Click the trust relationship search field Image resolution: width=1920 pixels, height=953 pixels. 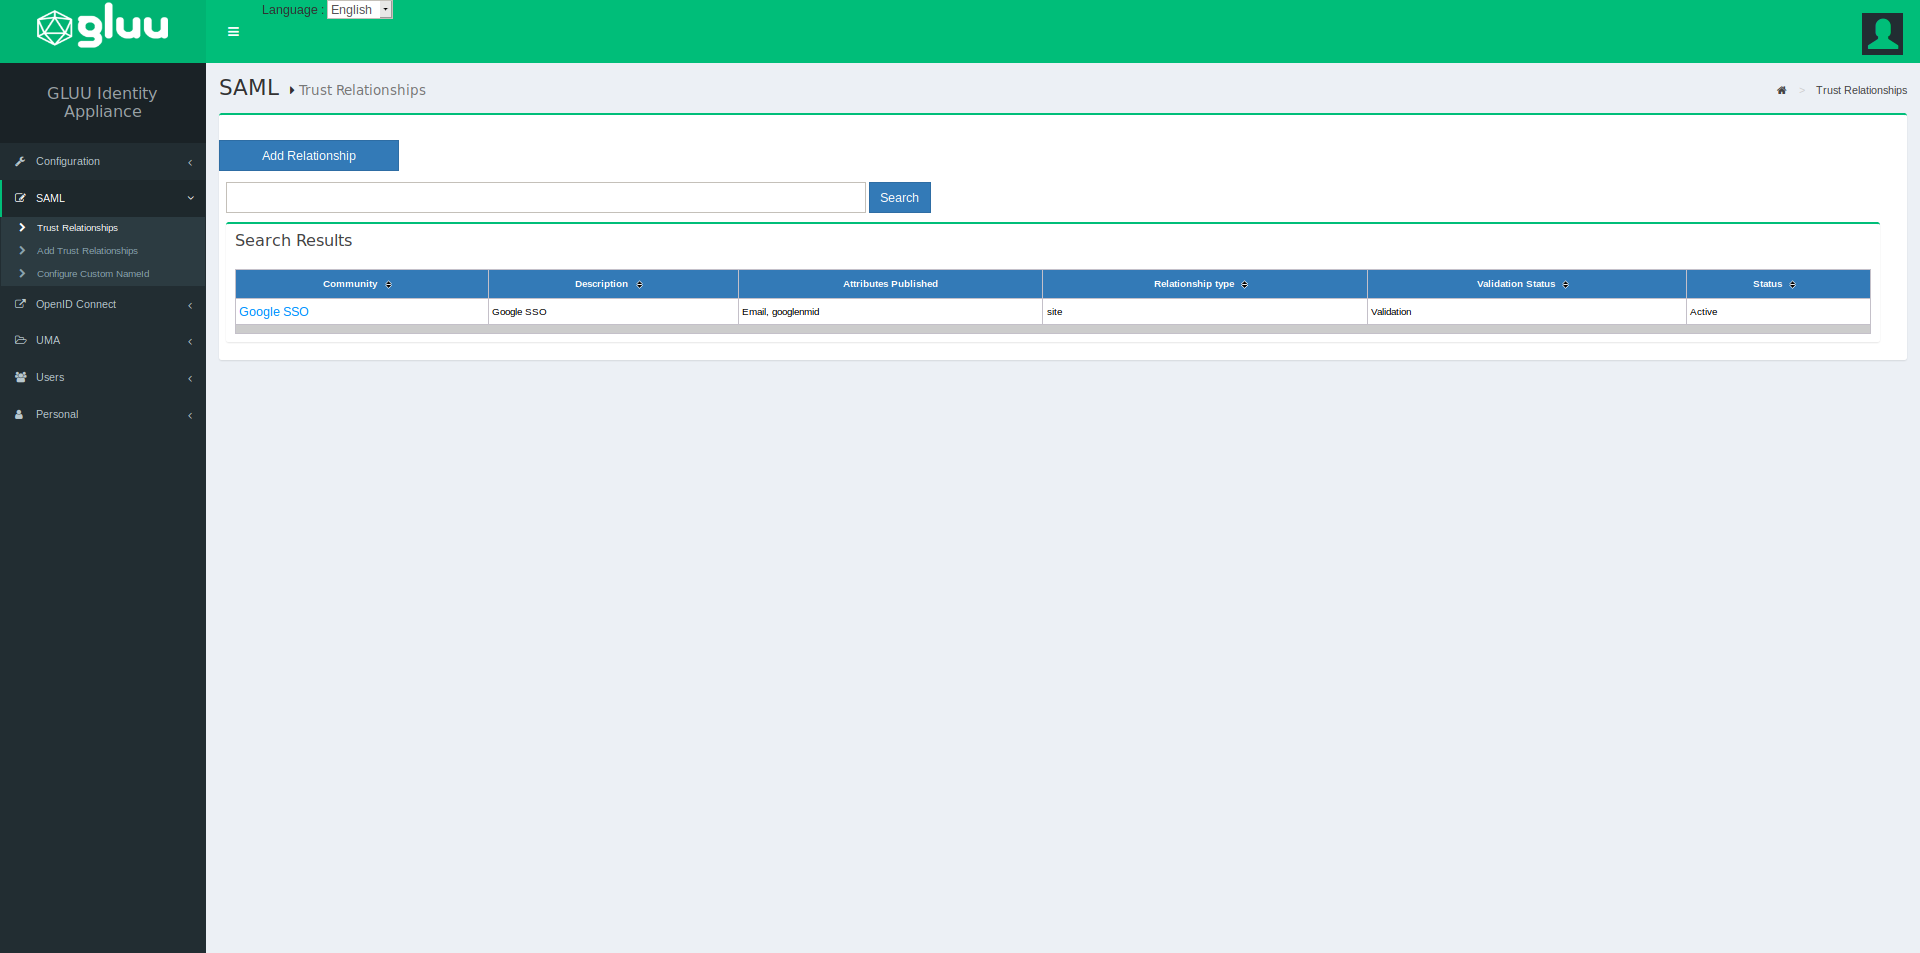(x=545, y=198)
